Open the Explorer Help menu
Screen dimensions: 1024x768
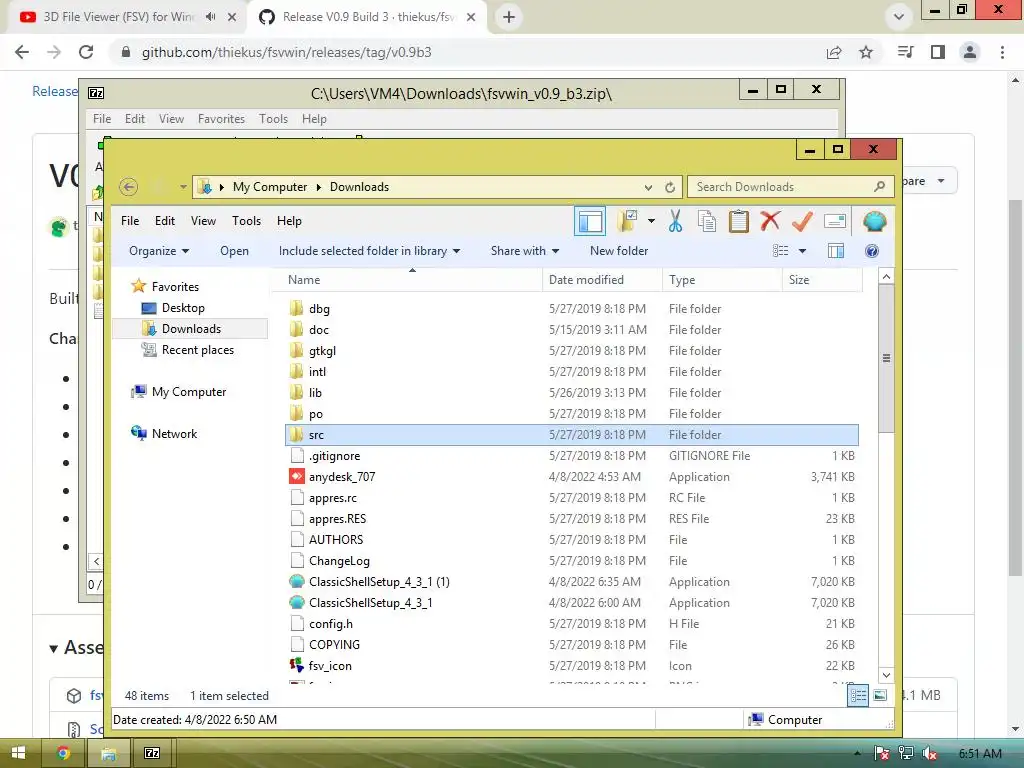click(x=289, y=221)
